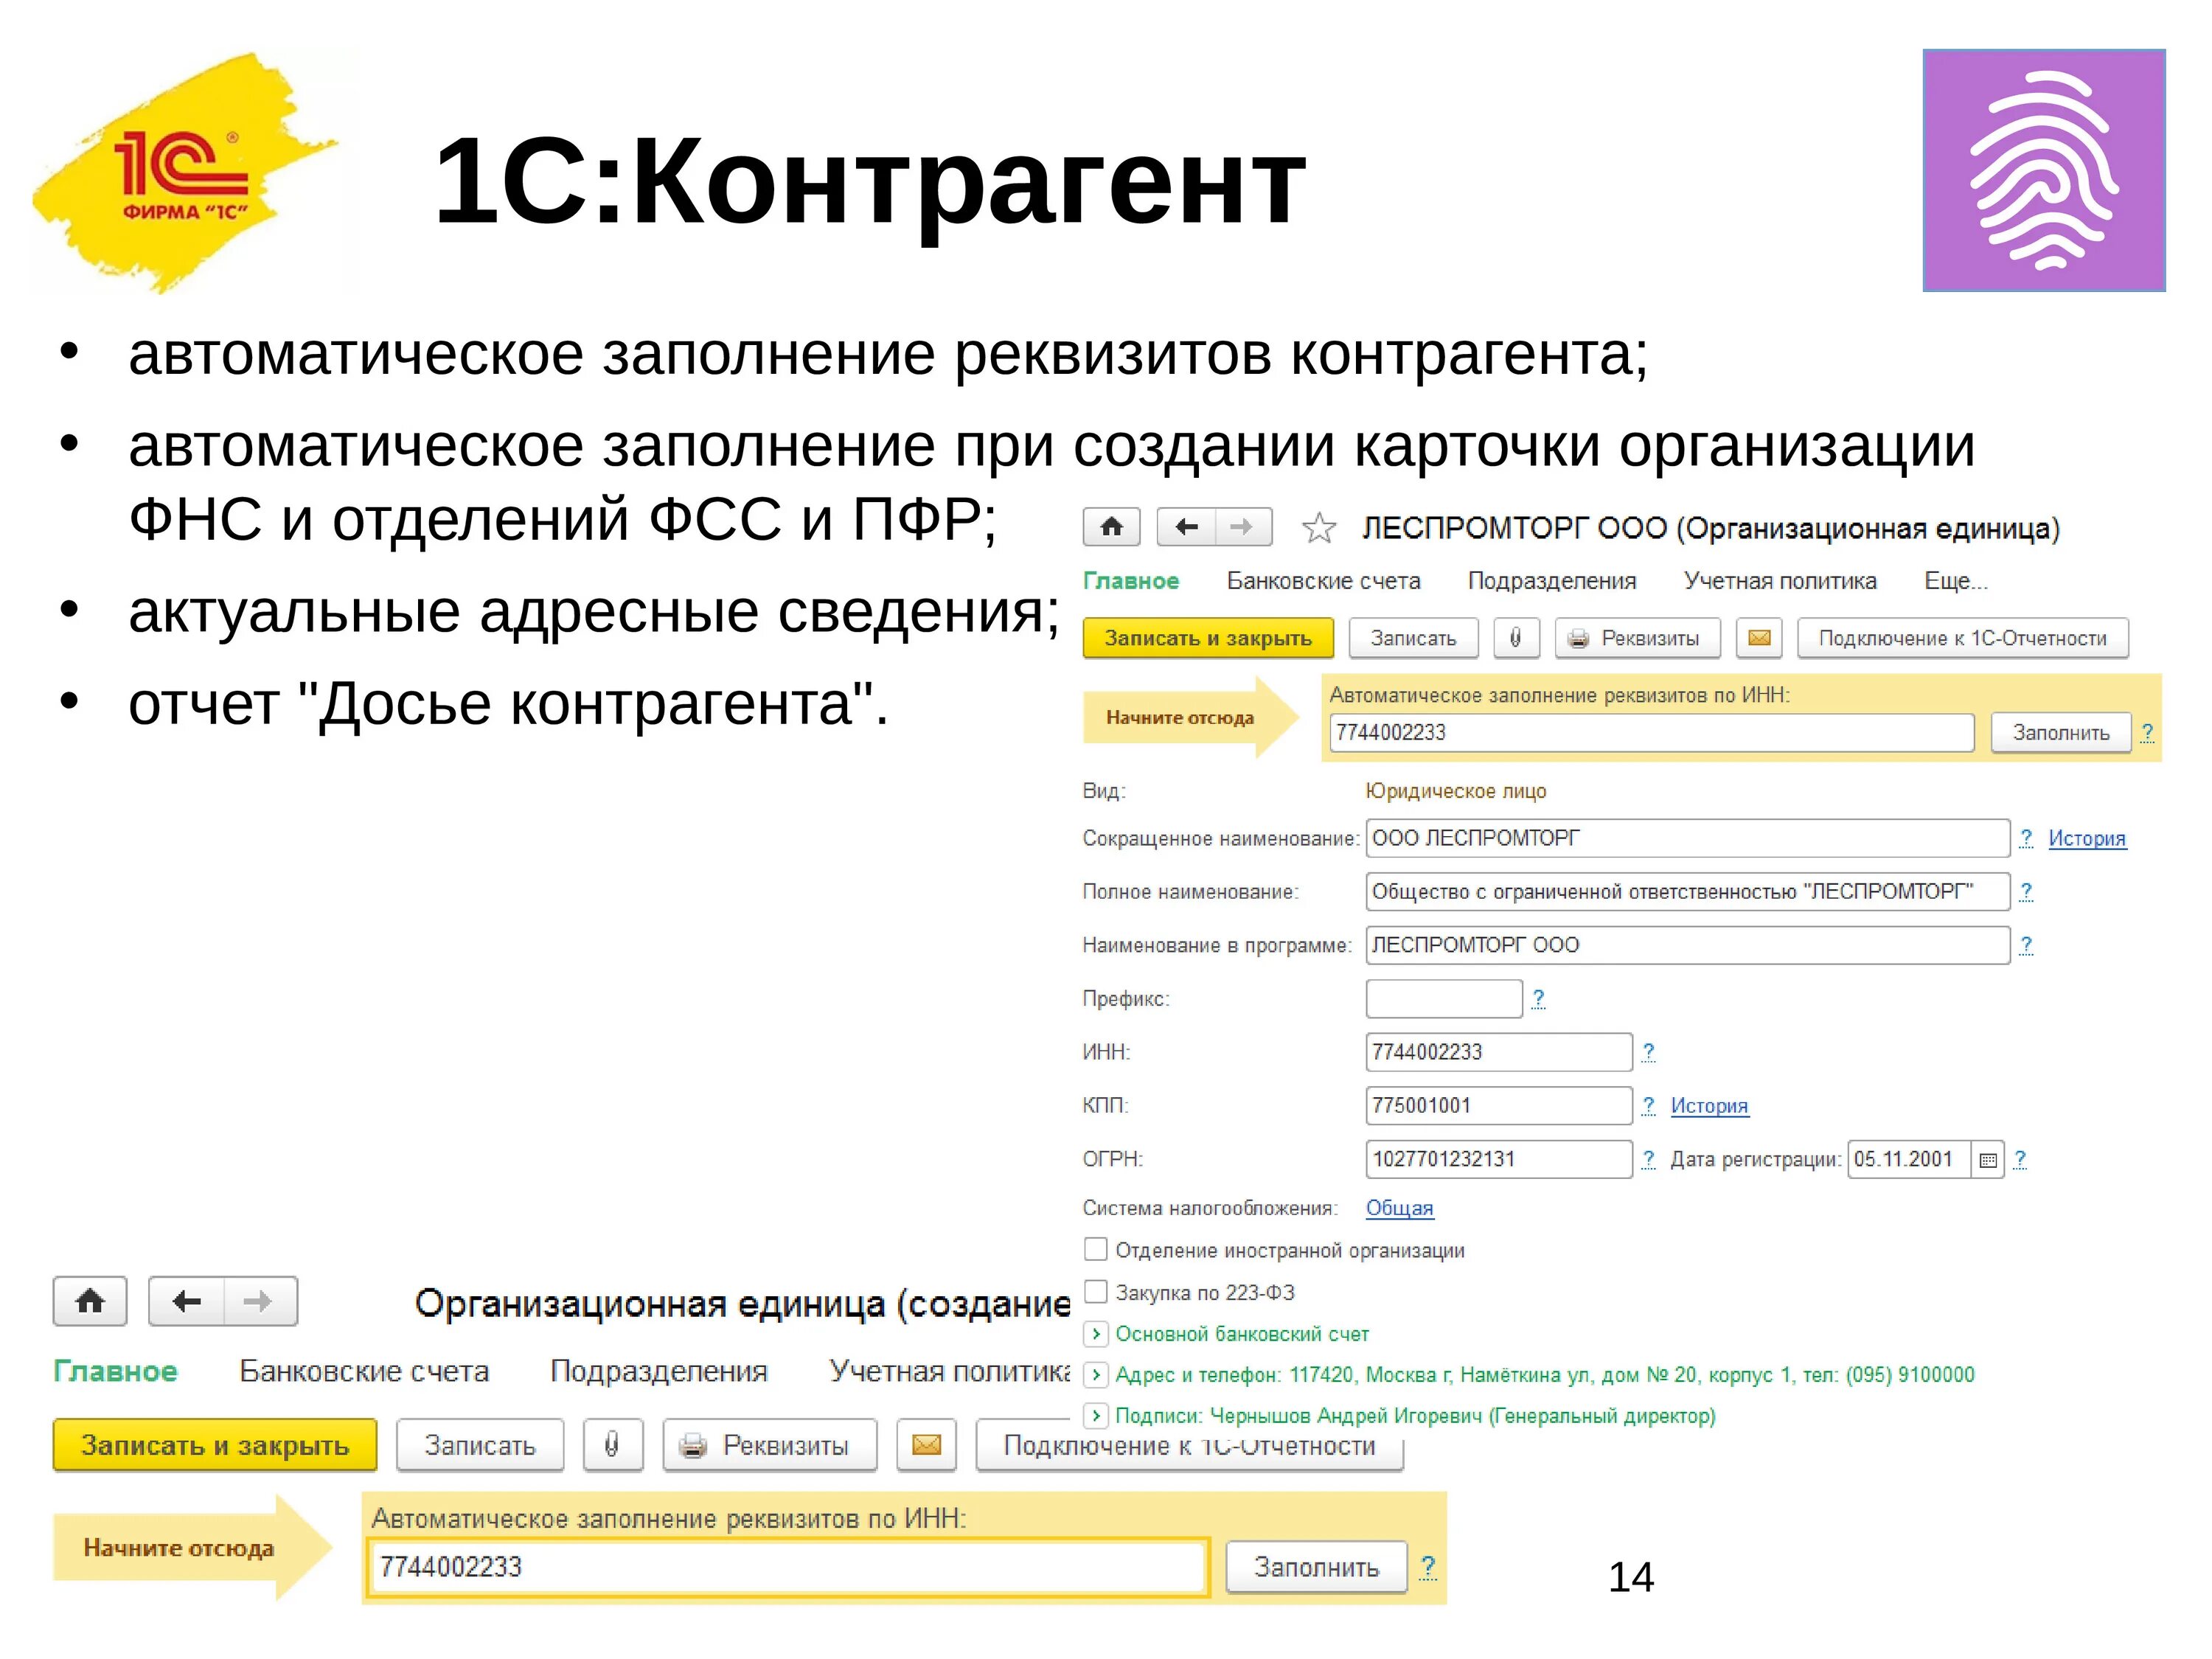Click paperclip attachment icon in upper toolbar
The image size is (2212, 1659).
[1515, 638]
